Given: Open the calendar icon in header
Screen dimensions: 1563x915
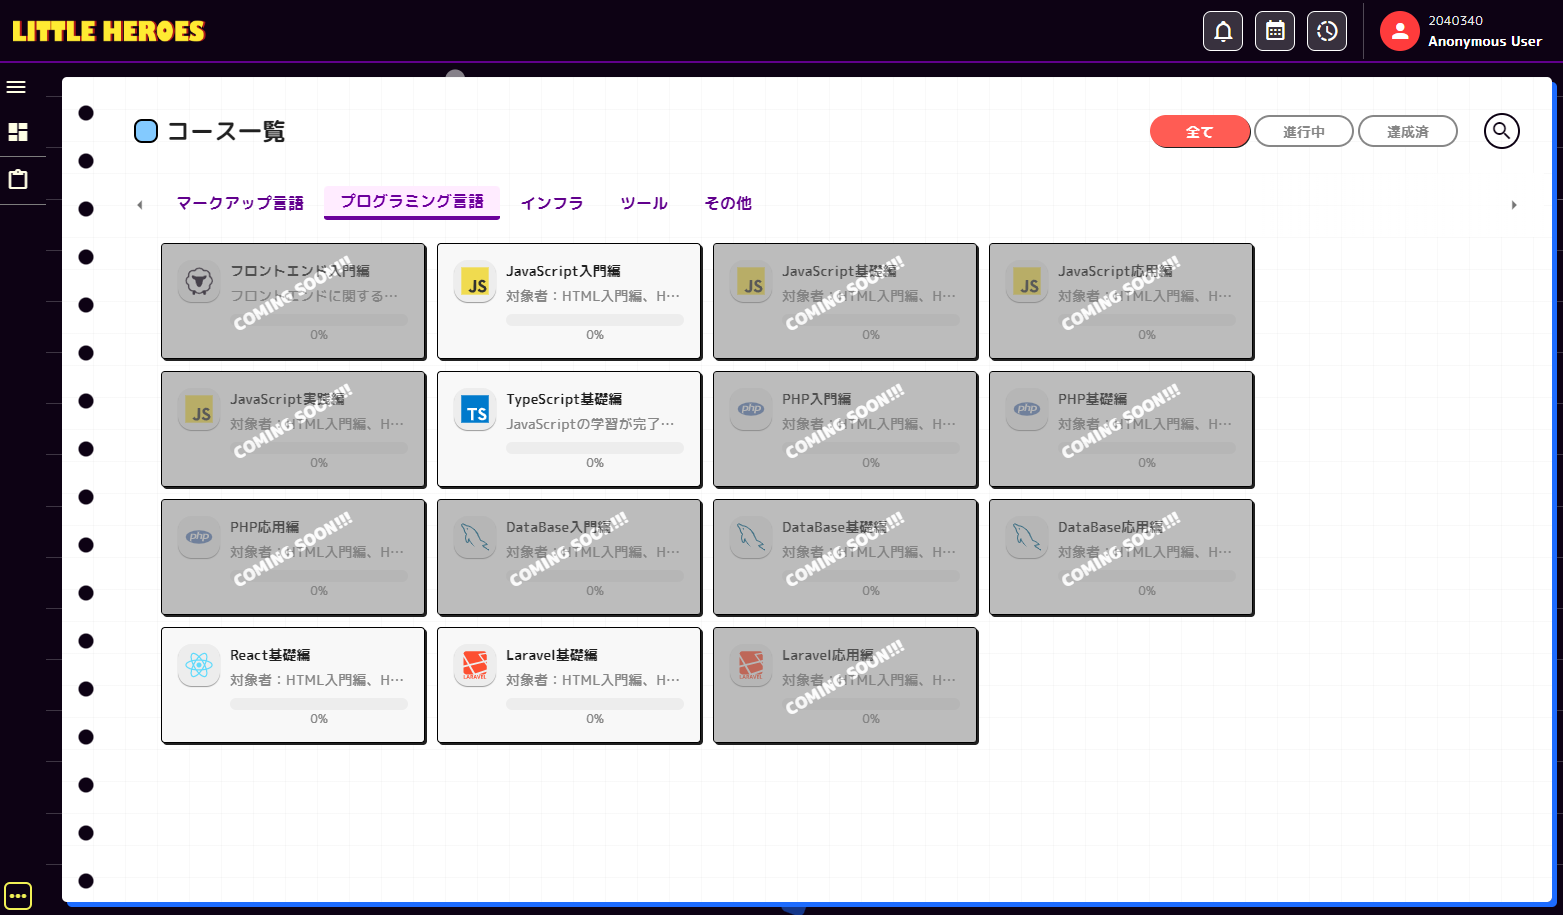Looking at the screenshot, I should [1275, 31].
